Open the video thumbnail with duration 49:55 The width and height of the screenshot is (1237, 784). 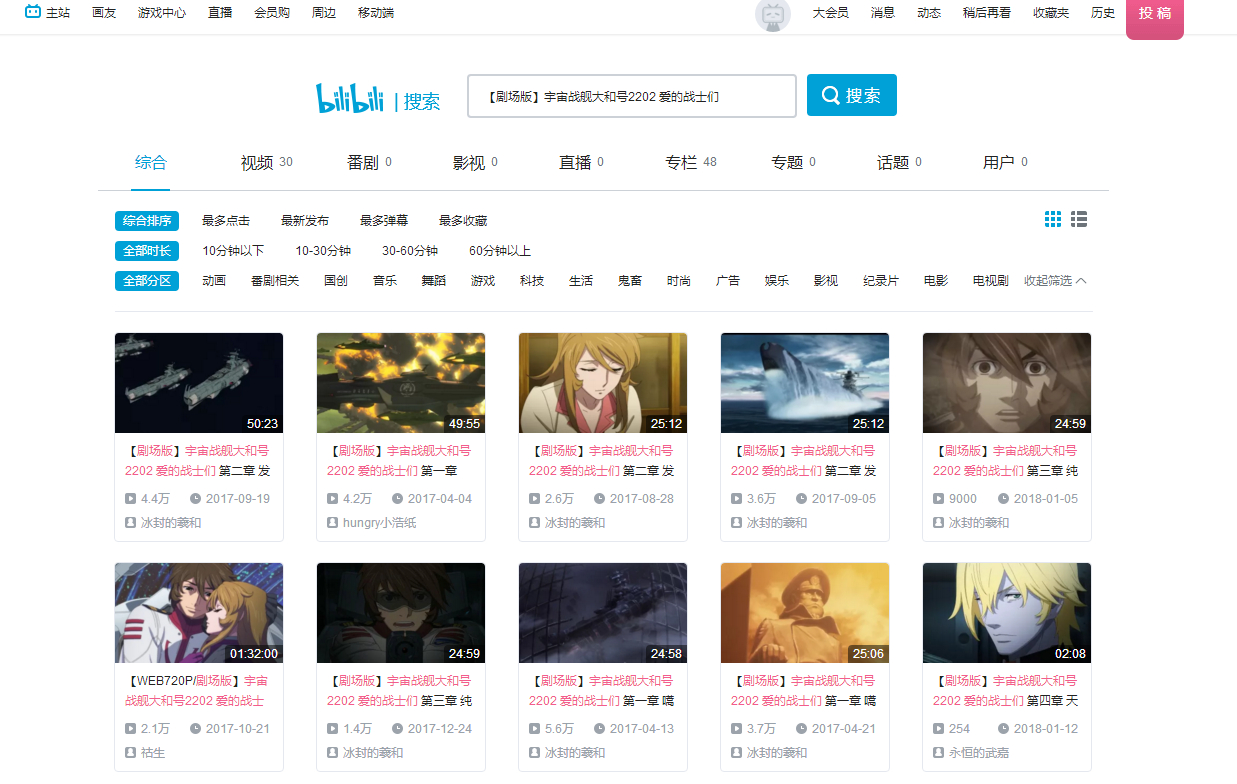point(401,383)
